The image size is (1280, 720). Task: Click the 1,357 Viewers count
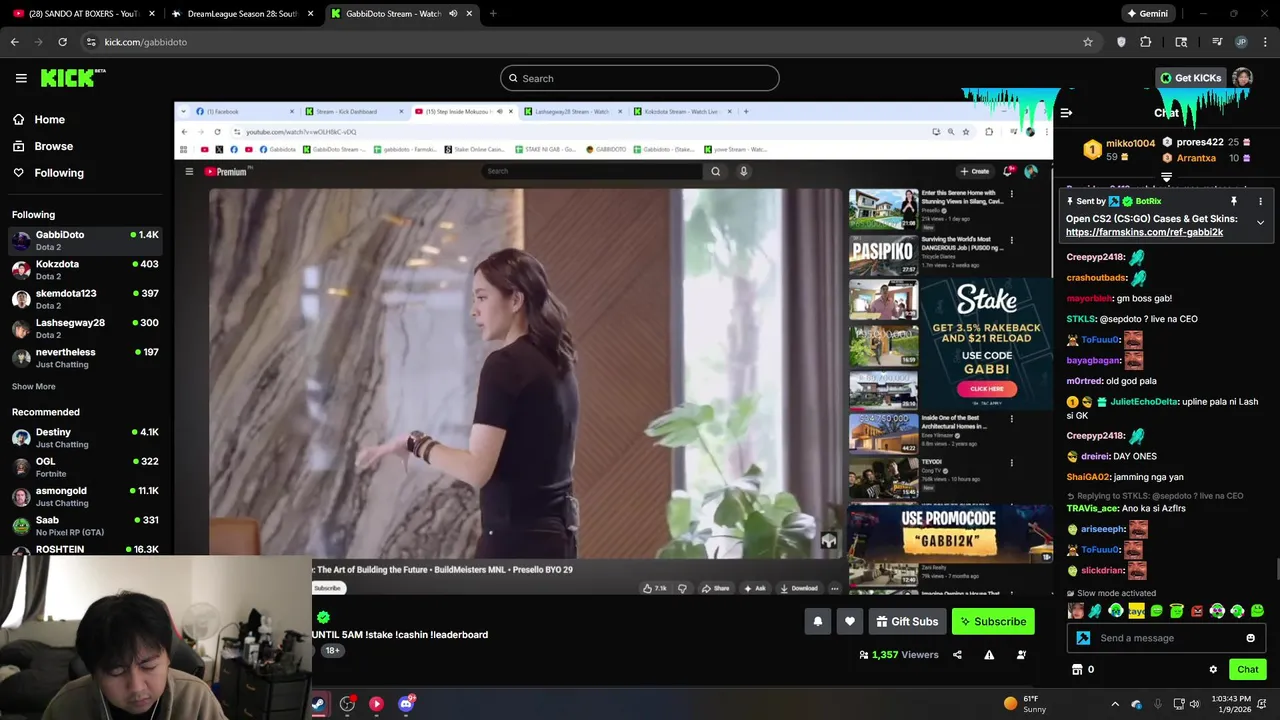[898, 655]
